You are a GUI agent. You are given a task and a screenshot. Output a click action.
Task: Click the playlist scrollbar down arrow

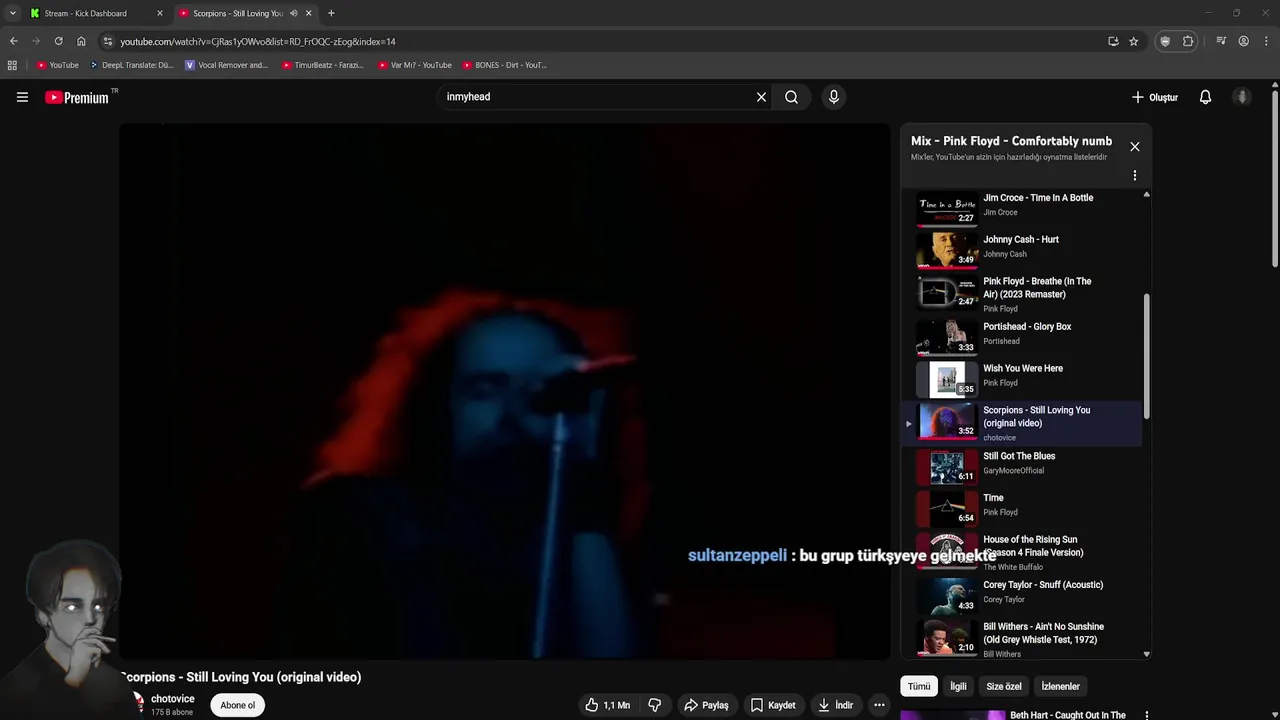coord(1146,654)
